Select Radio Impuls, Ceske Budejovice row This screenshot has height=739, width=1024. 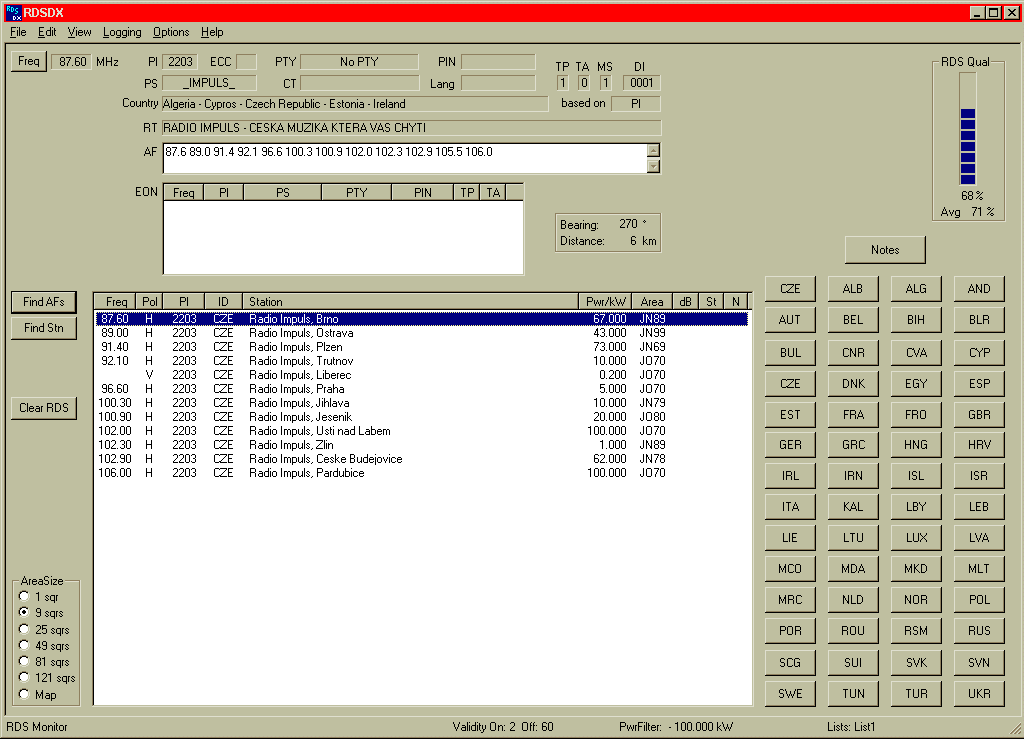coord(421,459)
